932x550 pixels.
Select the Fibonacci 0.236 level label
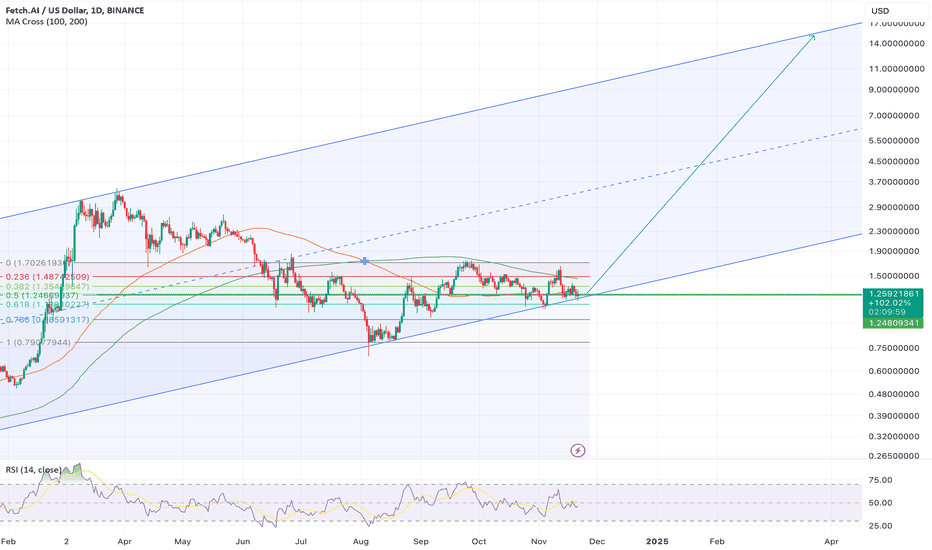click(48, 276)
